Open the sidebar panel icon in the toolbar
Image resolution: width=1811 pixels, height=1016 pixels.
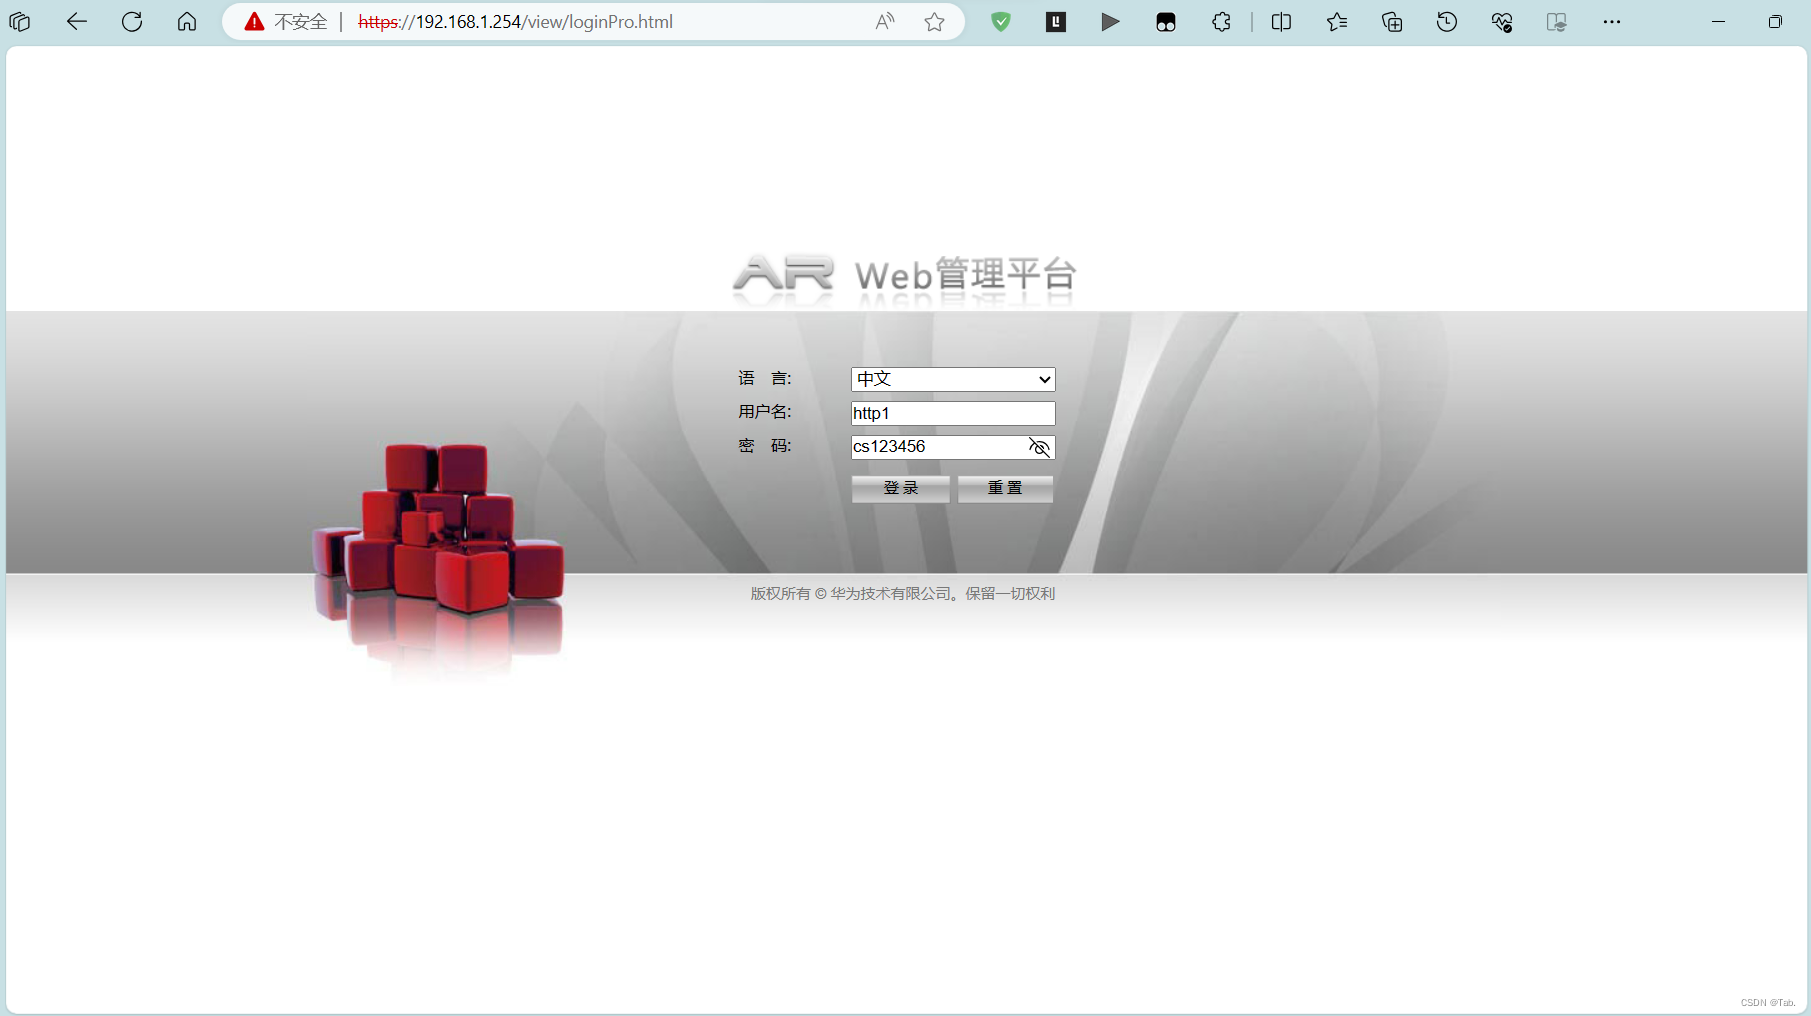1557,22
